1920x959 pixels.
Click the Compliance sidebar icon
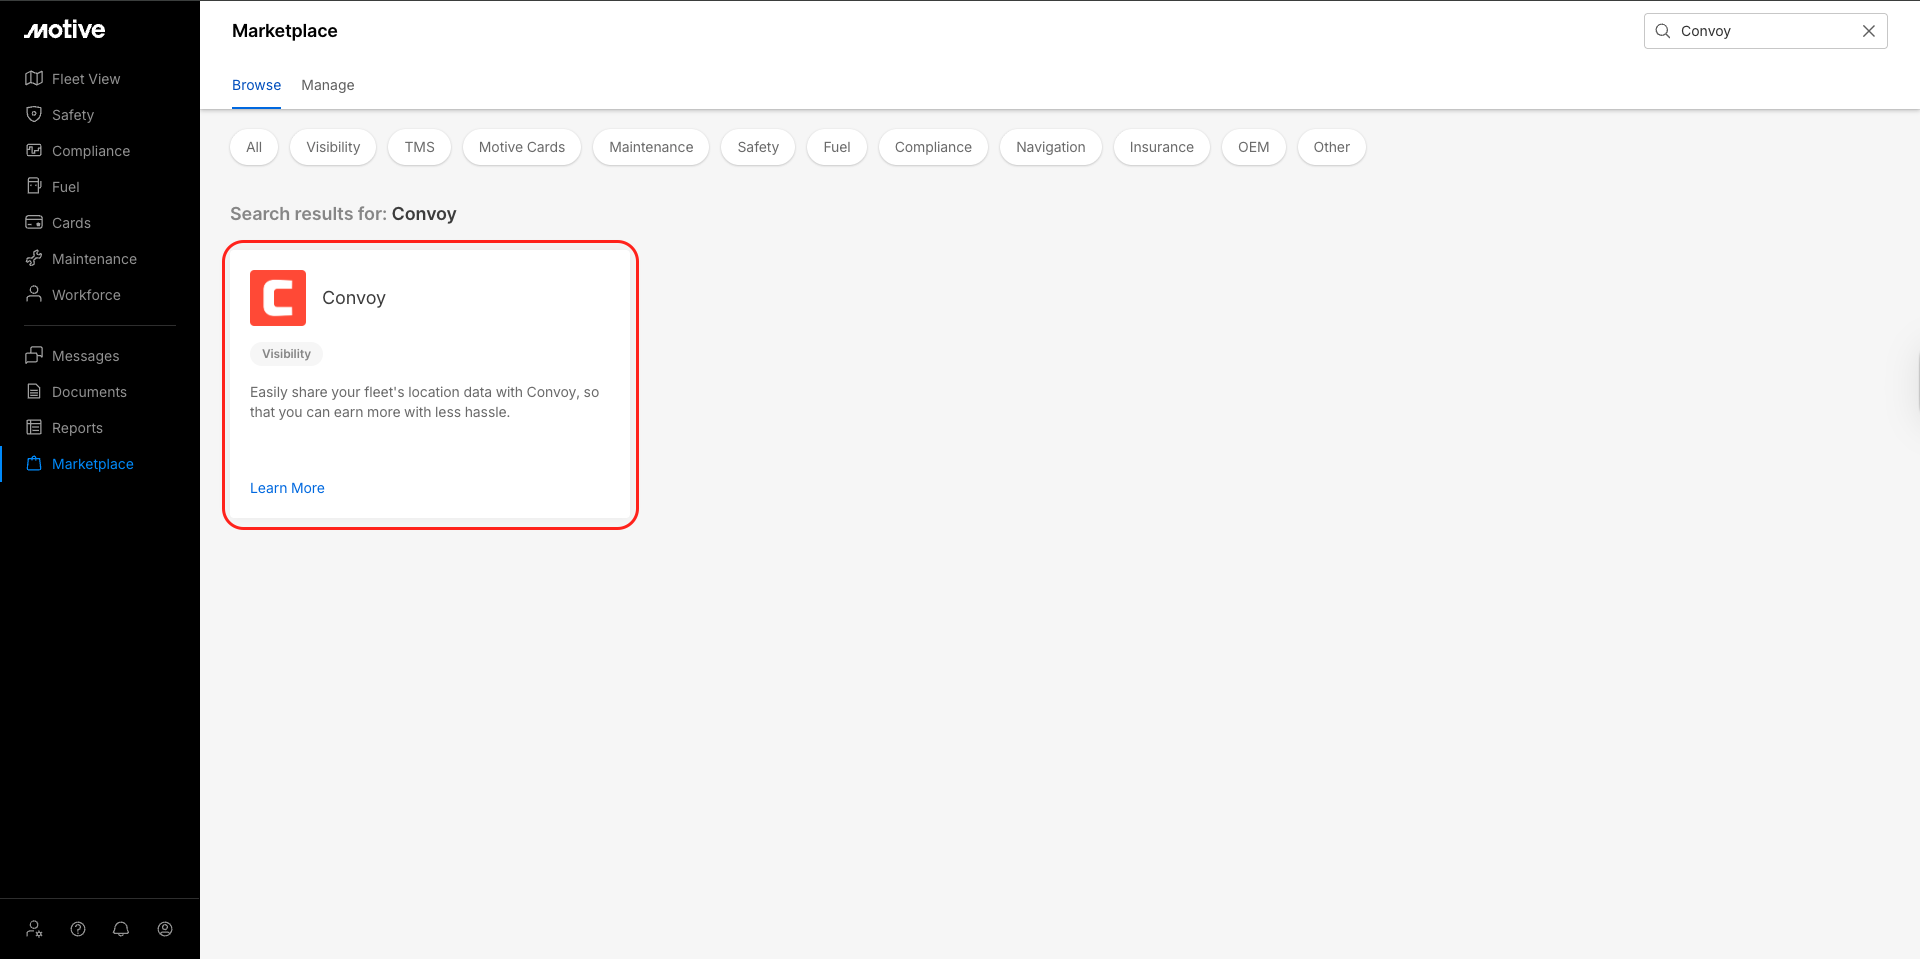point(34,150)
